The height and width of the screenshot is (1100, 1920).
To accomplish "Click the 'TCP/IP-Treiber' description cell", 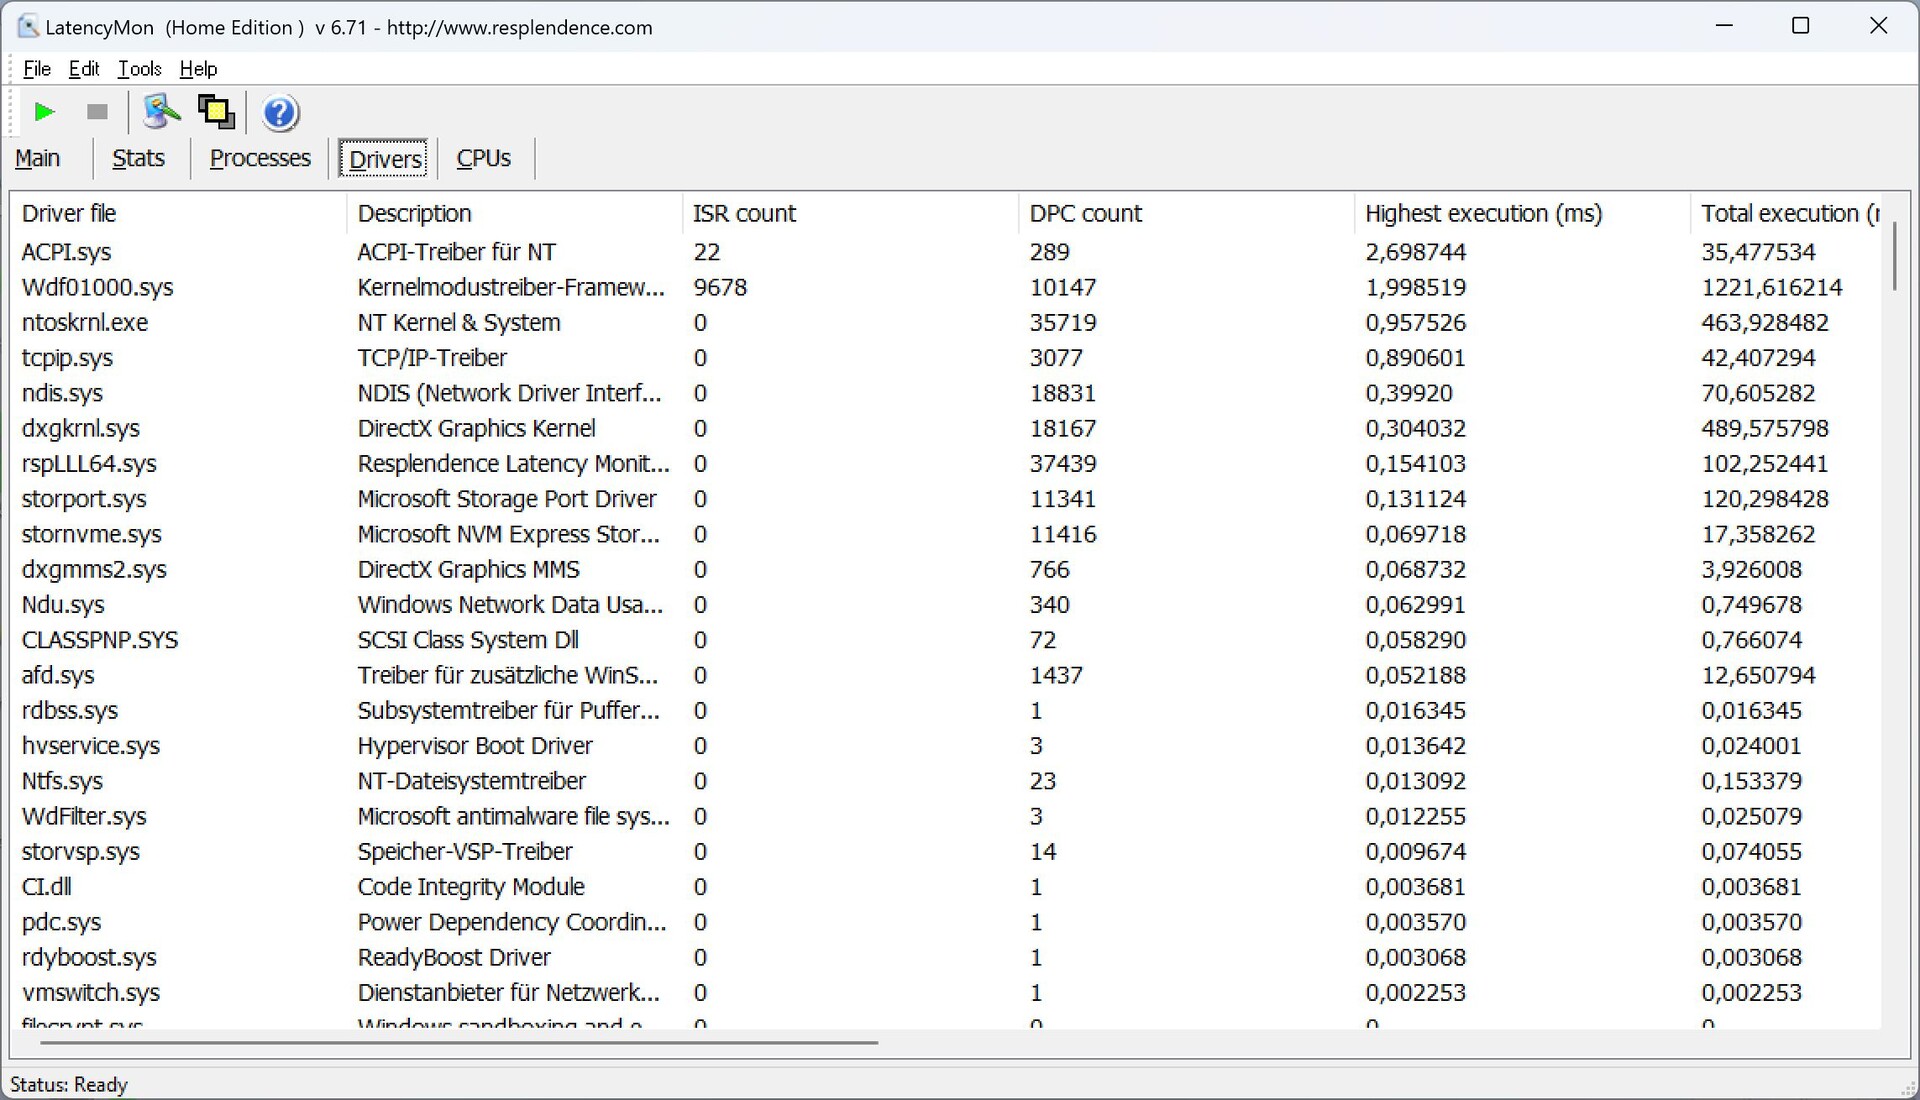I will click(432, 358).
